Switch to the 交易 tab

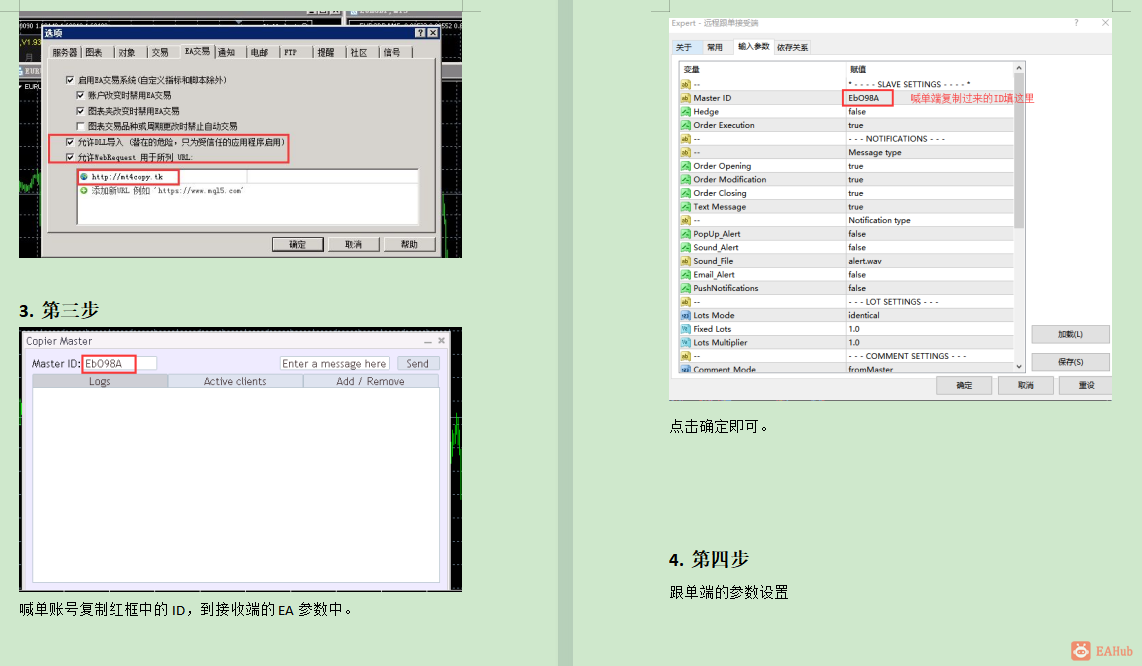(x=160, y=52)
